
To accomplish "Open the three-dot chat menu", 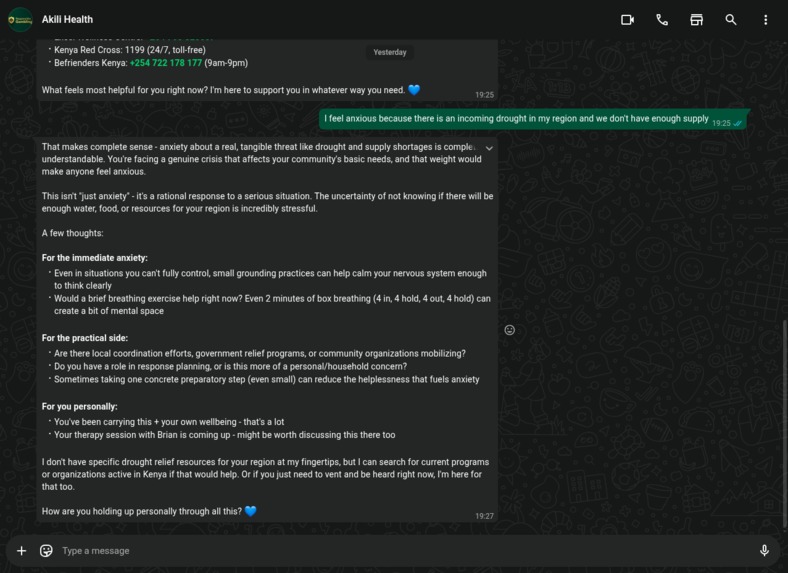I will point(765,20).
